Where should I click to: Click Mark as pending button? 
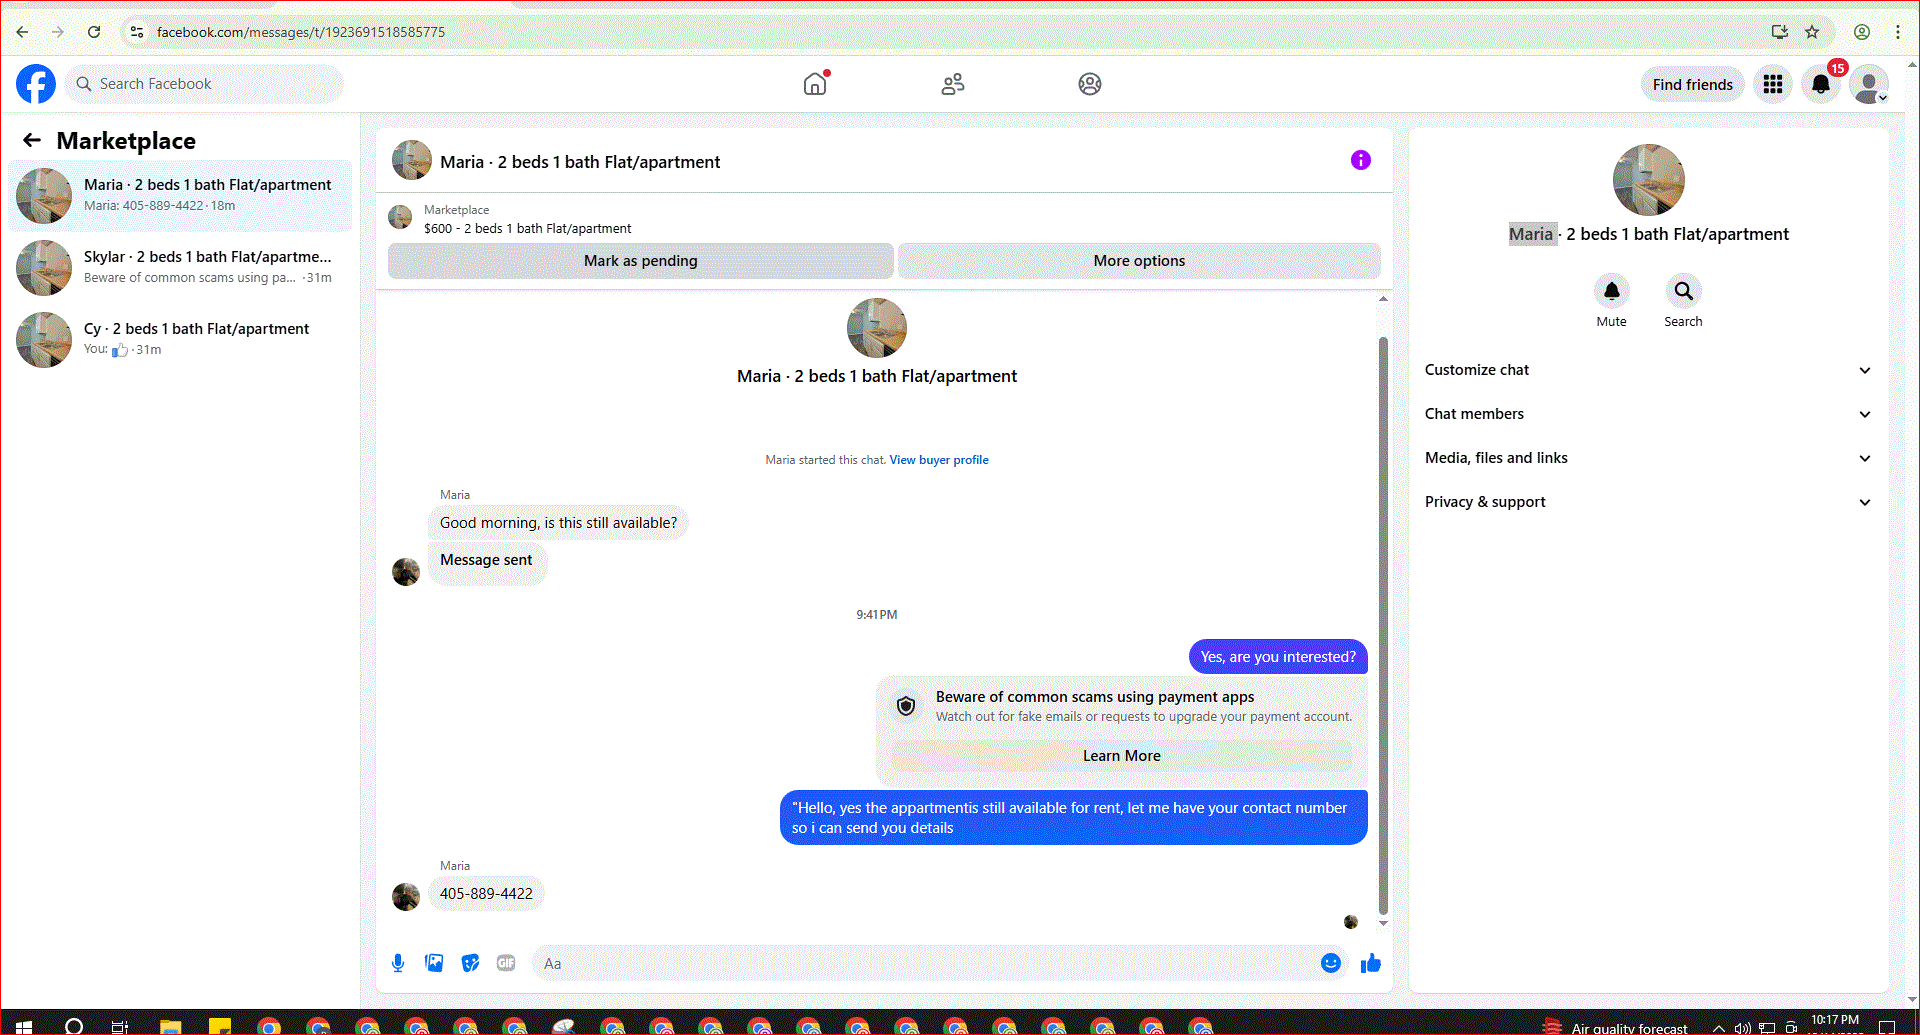coord(640,261)
